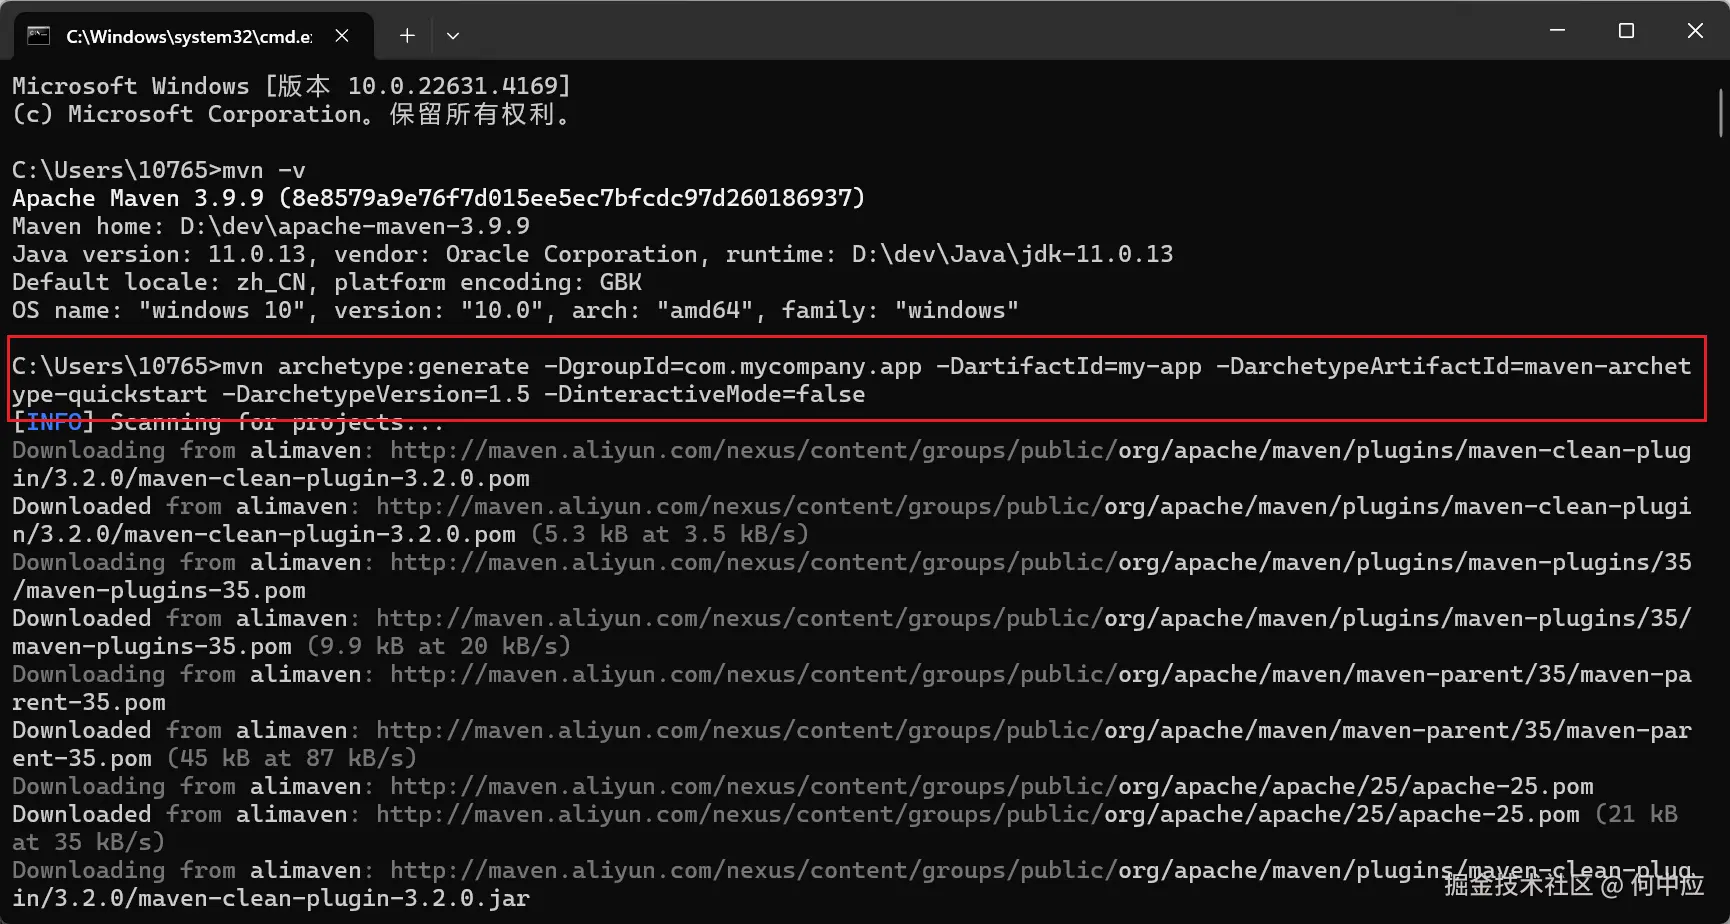Click the 'mvn archetype:generate' command line
The height and width of the screenshot is (924, 1730).
click(851, 380)
